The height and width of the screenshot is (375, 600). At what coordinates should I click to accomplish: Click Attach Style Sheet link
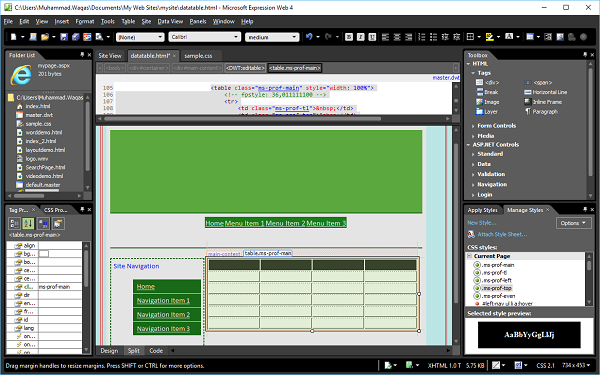502,234
